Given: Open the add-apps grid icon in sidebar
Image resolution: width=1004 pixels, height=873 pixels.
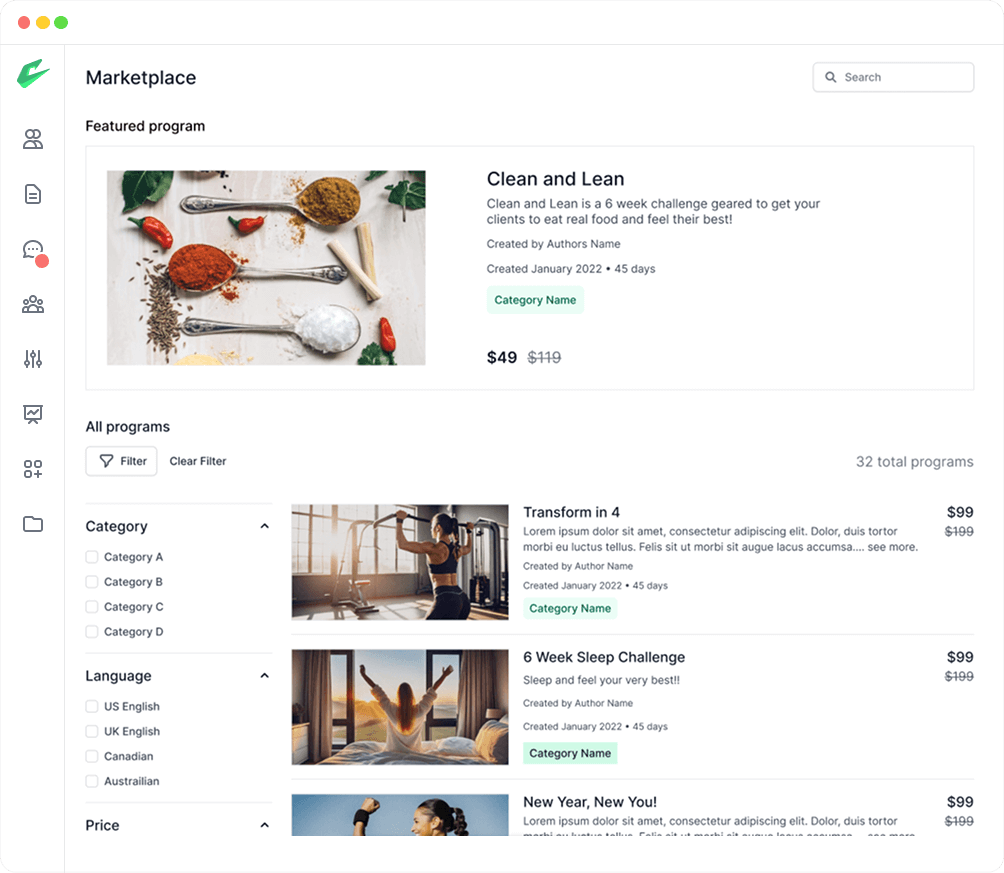Looking at the screenshot, I should click(x=33, y=469).
